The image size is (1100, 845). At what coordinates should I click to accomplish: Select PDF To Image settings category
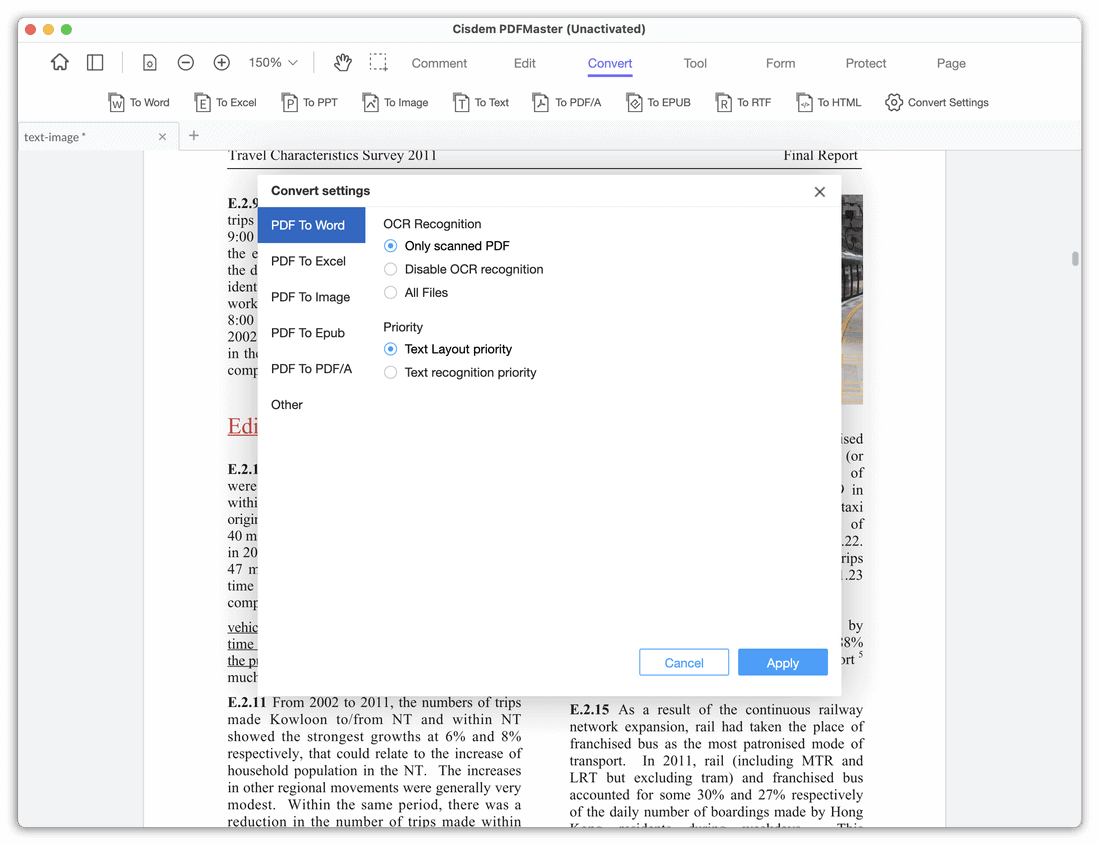point(311,297)
